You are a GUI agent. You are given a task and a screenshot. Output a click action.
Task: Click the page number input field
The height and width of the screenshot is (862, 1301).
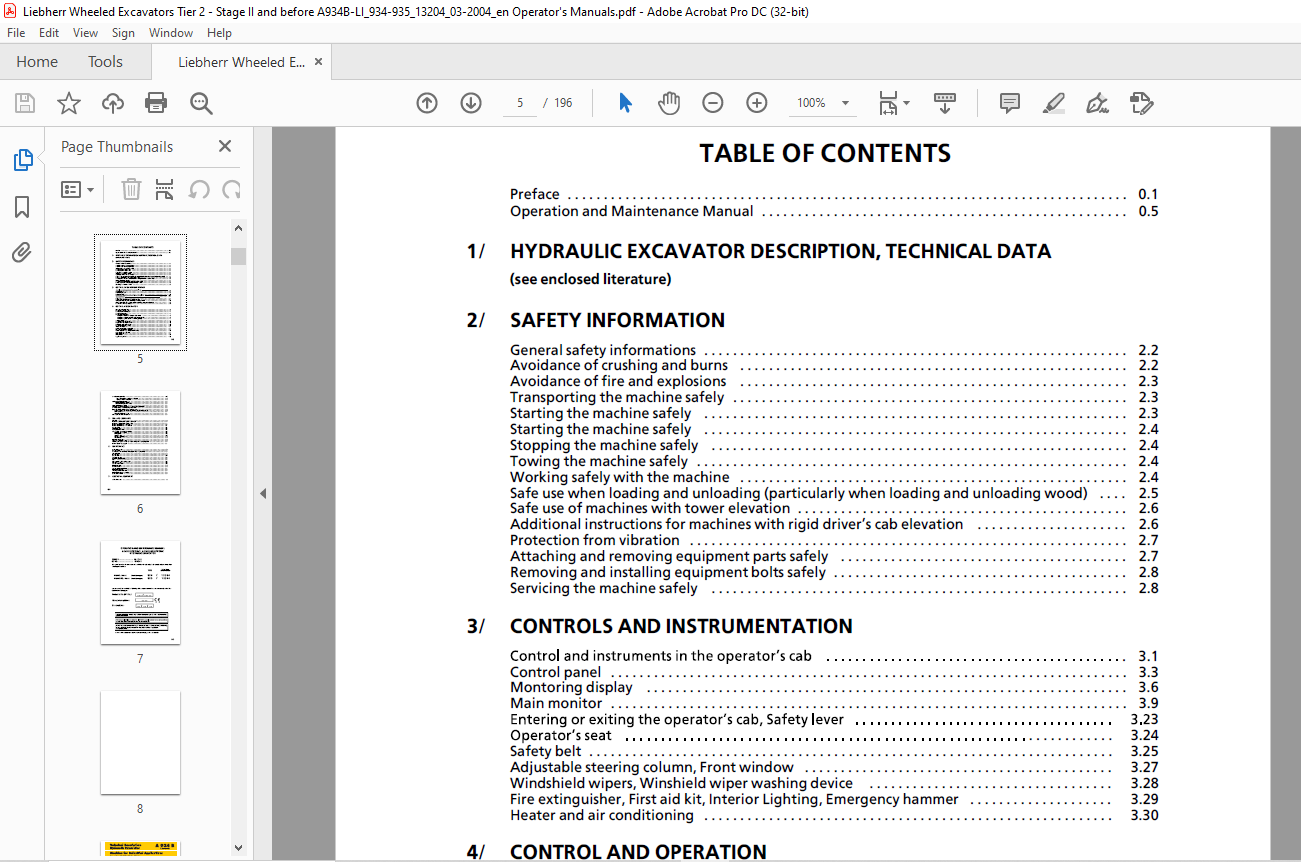click(520, 103)
